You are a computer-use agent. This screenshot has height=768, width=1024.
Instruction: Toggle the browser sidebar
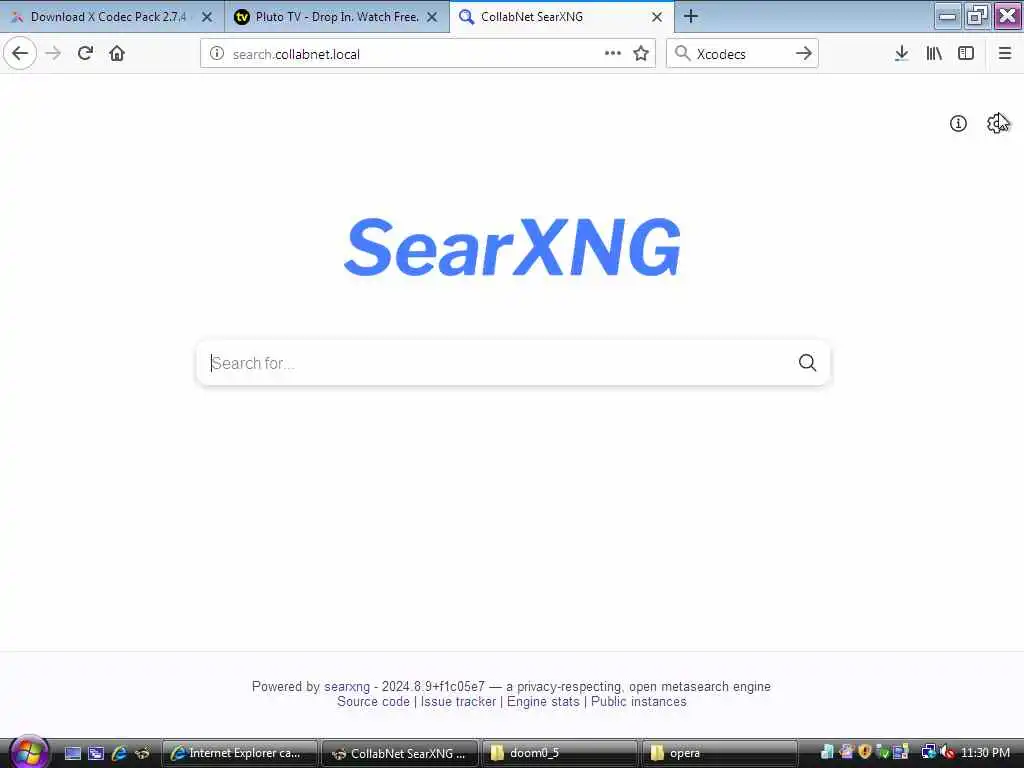(966, 54)
